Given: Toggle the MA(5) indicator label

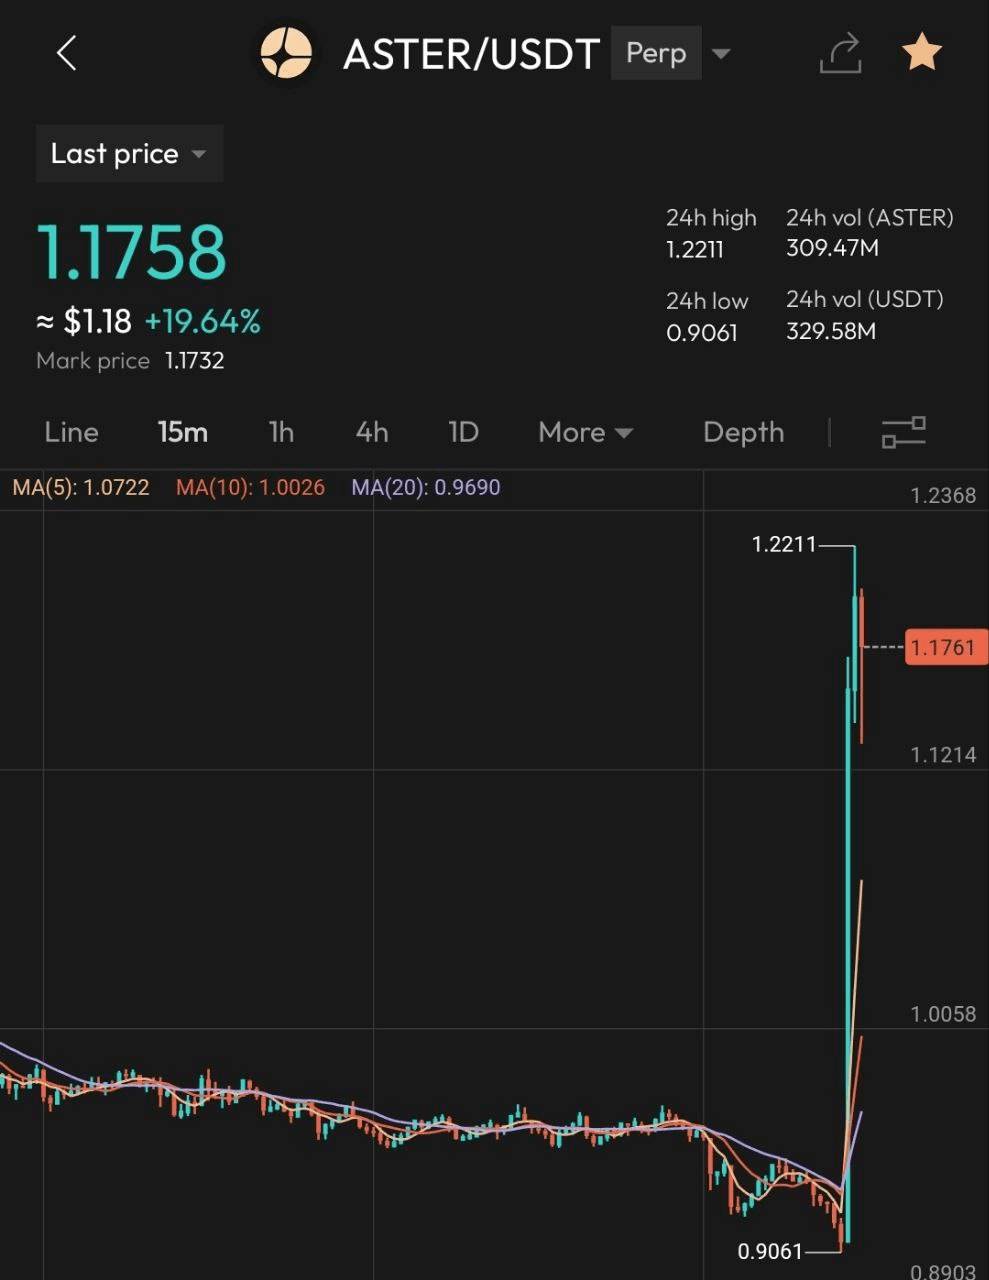Looking at the screenshot, I should [x=83, y=487].
